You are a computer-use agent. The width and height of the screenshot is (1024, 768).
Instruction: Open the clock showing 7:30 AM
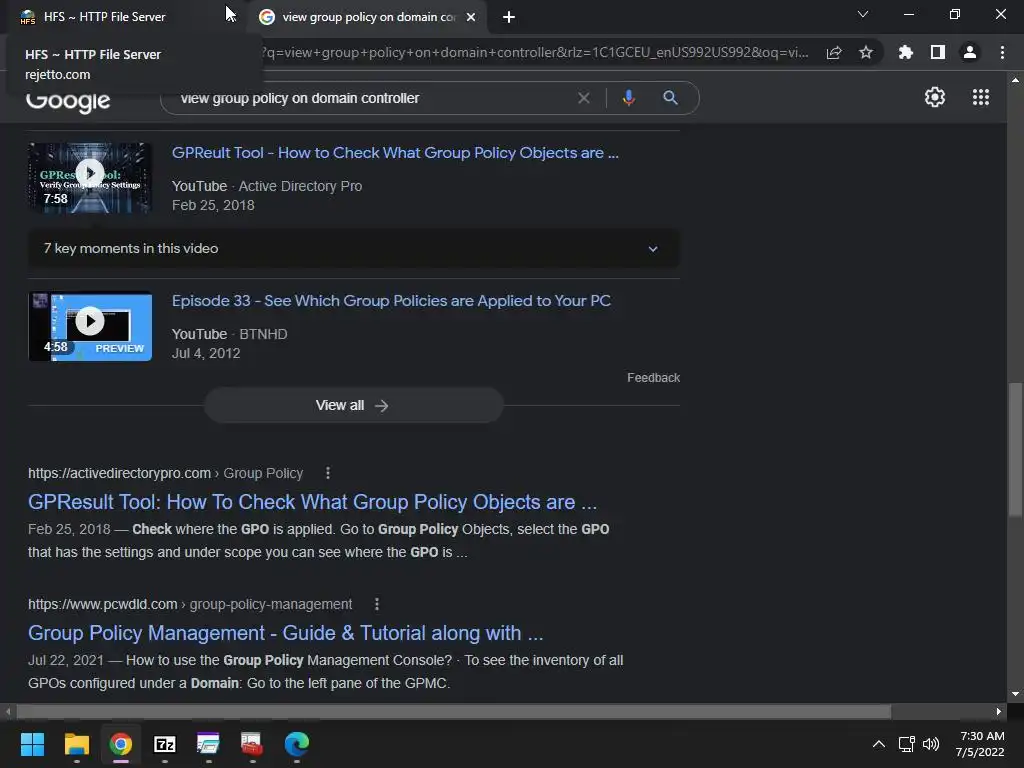(x=980, y=744)
